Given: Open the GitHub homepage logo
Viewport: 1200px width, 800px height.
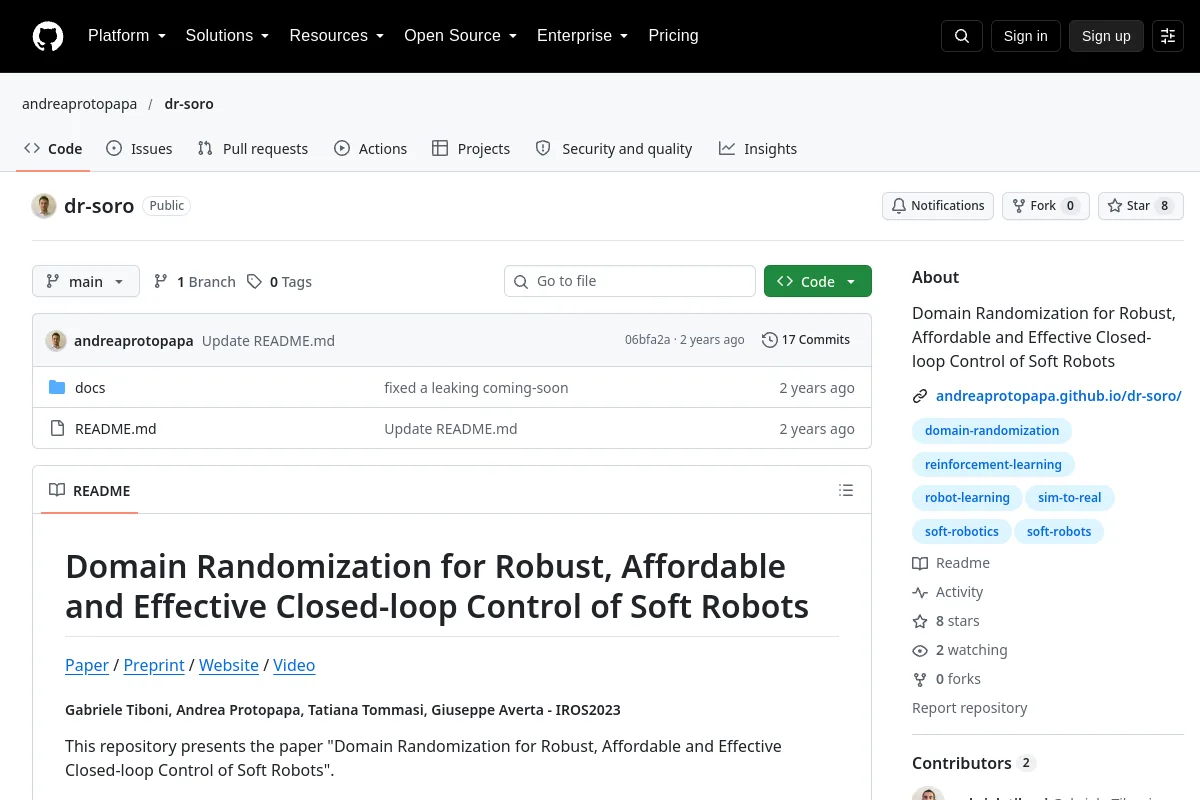Looking at the screenshot, I should 48,36.
